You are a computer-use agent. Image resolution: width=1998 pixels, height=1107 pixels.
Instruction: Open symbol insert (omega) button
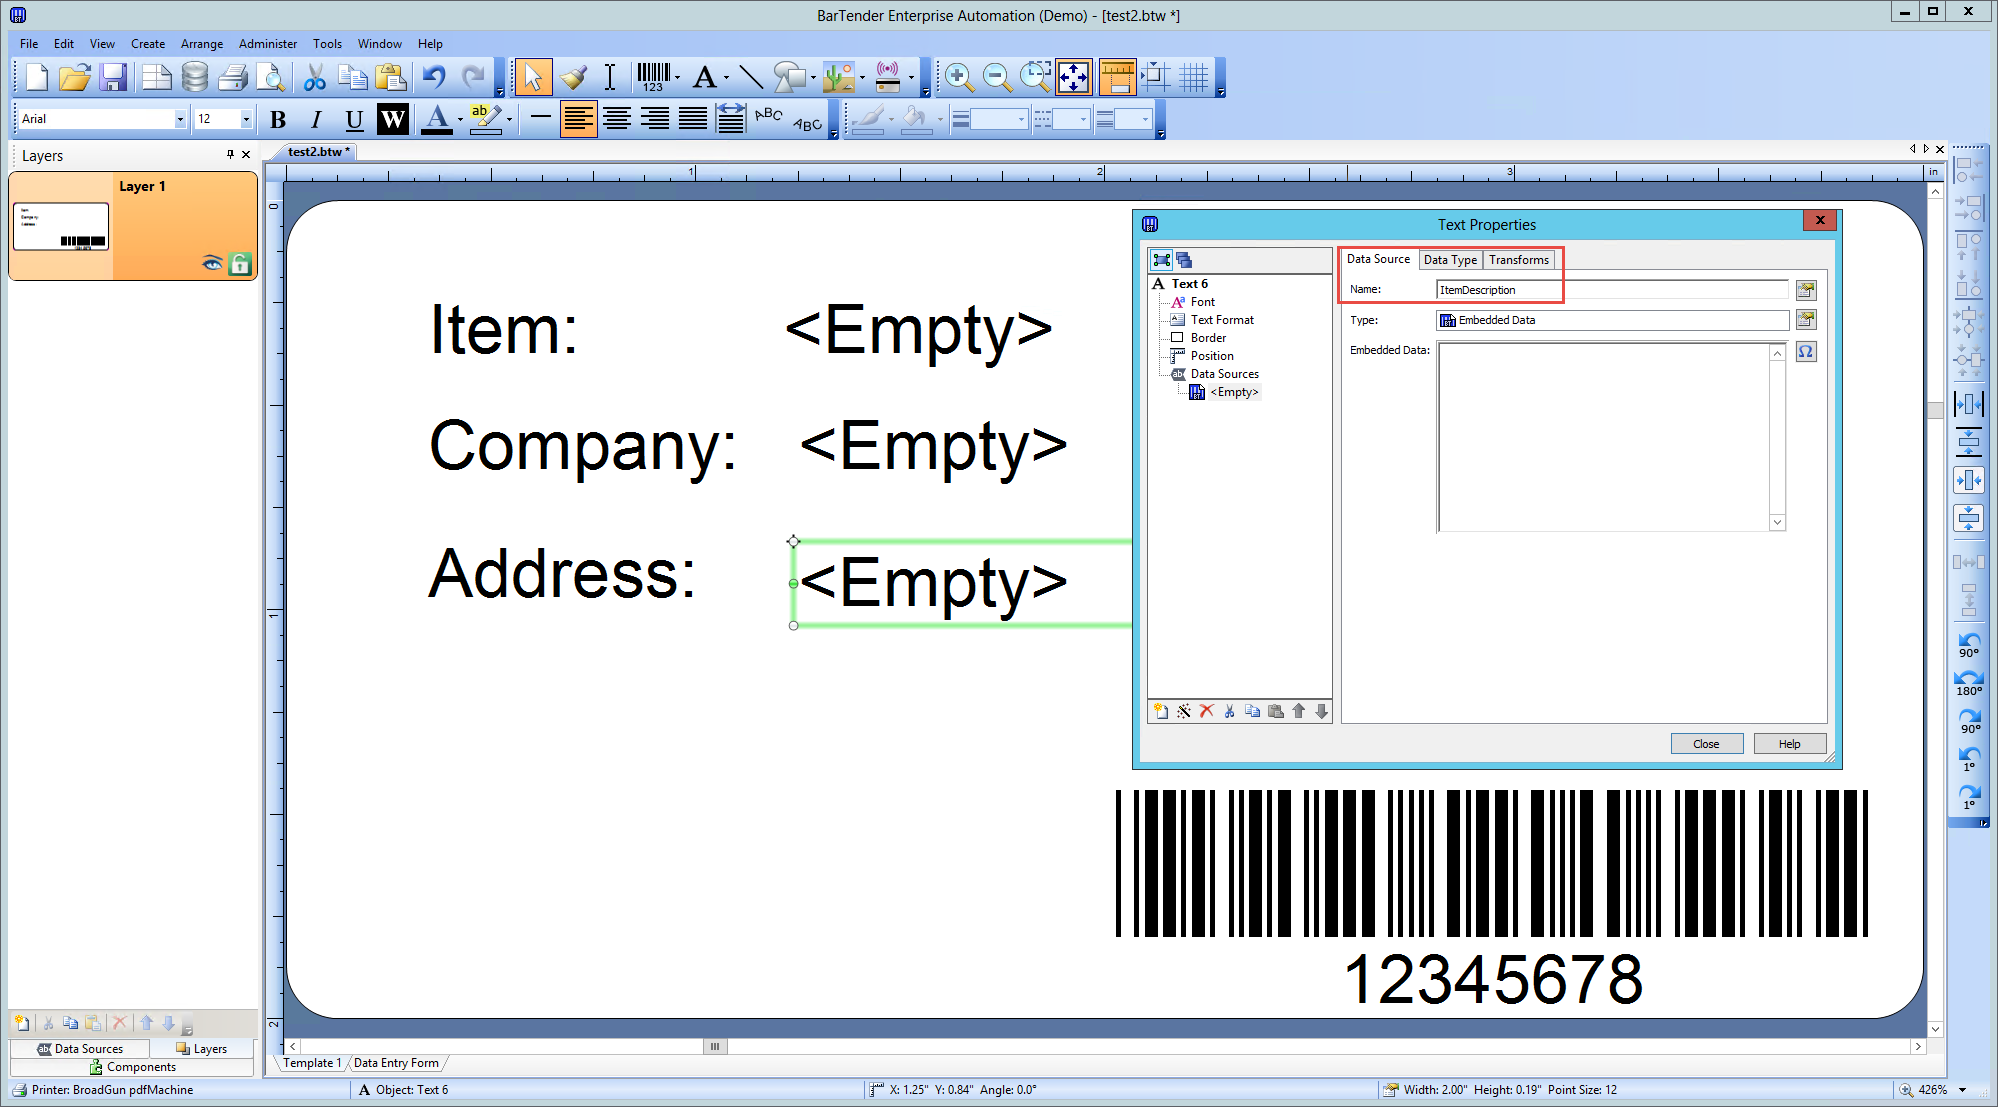tap(1806, 352)
